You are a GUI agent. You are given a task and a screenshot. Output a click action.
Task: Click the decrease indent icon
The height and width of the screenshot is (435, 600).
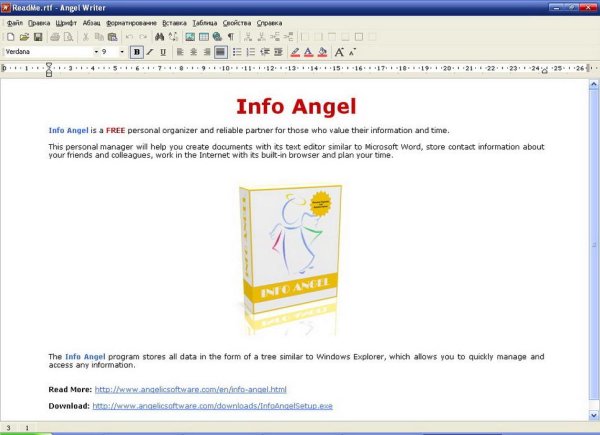click(x=265, y=52)
